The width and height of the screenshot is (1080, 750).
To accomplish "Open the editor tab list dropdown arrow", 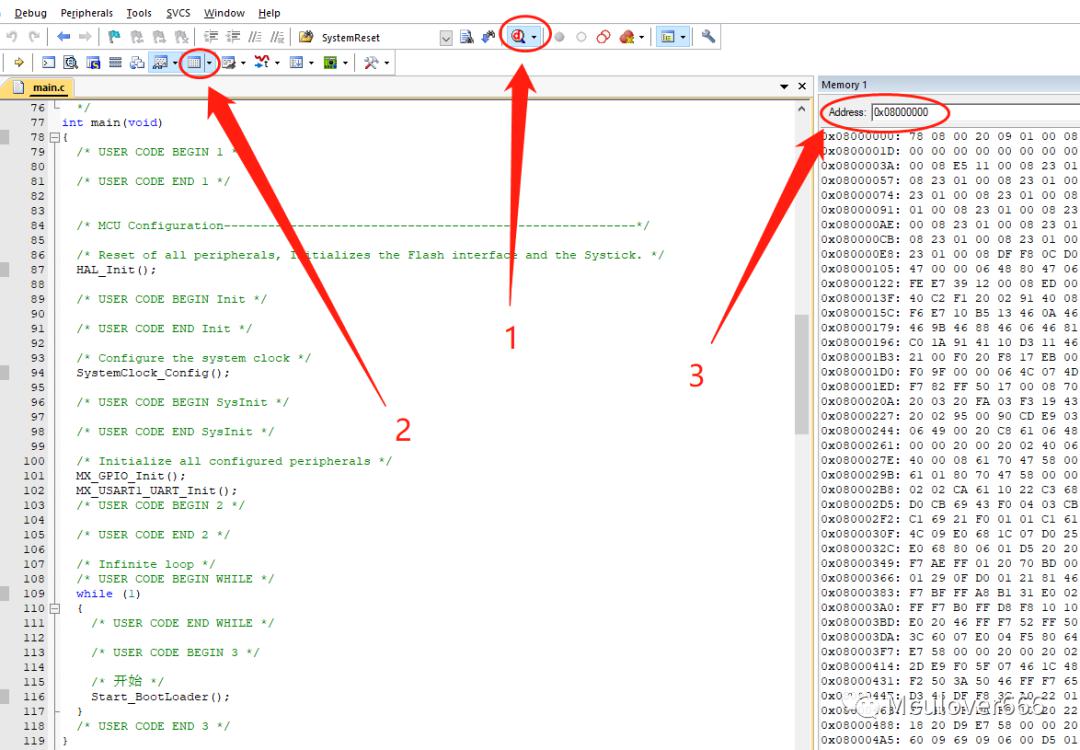I will point(784,87).
